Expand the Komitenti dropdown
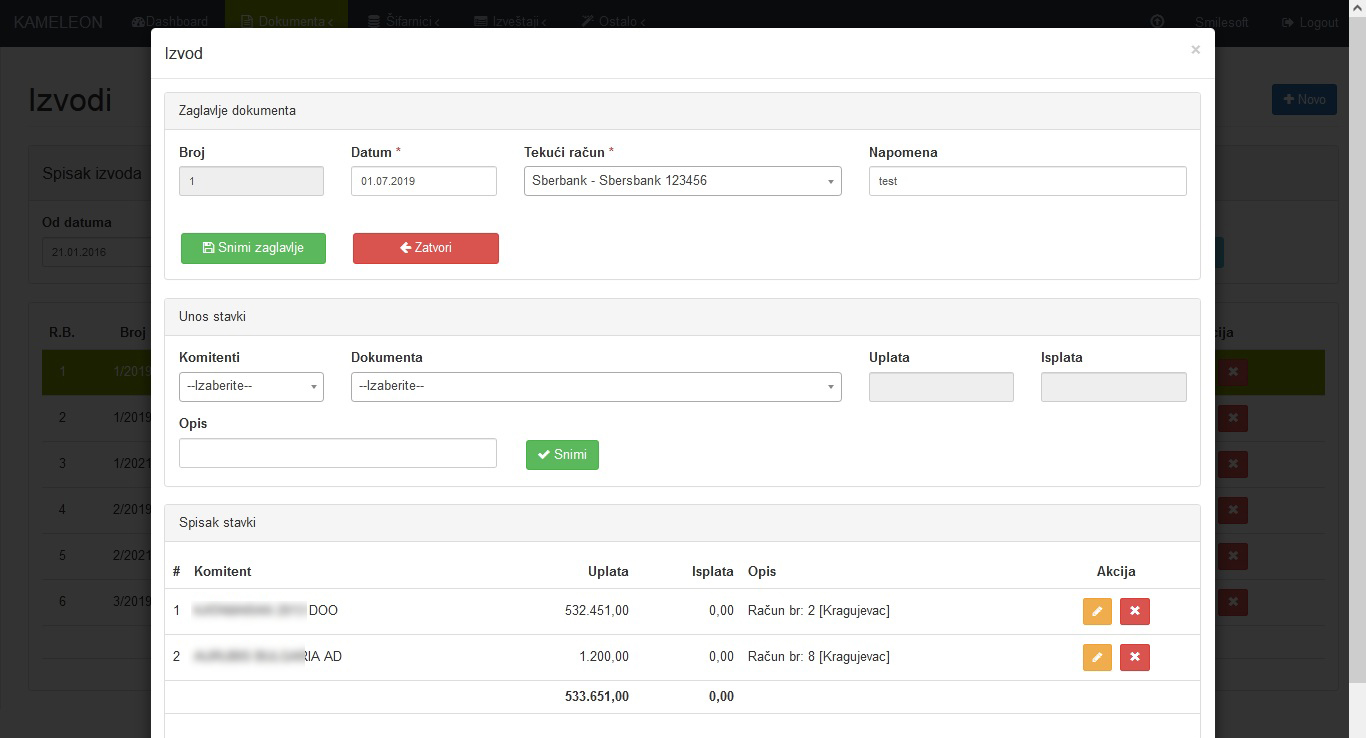The image size is (1366, 738). coord(251,387)
